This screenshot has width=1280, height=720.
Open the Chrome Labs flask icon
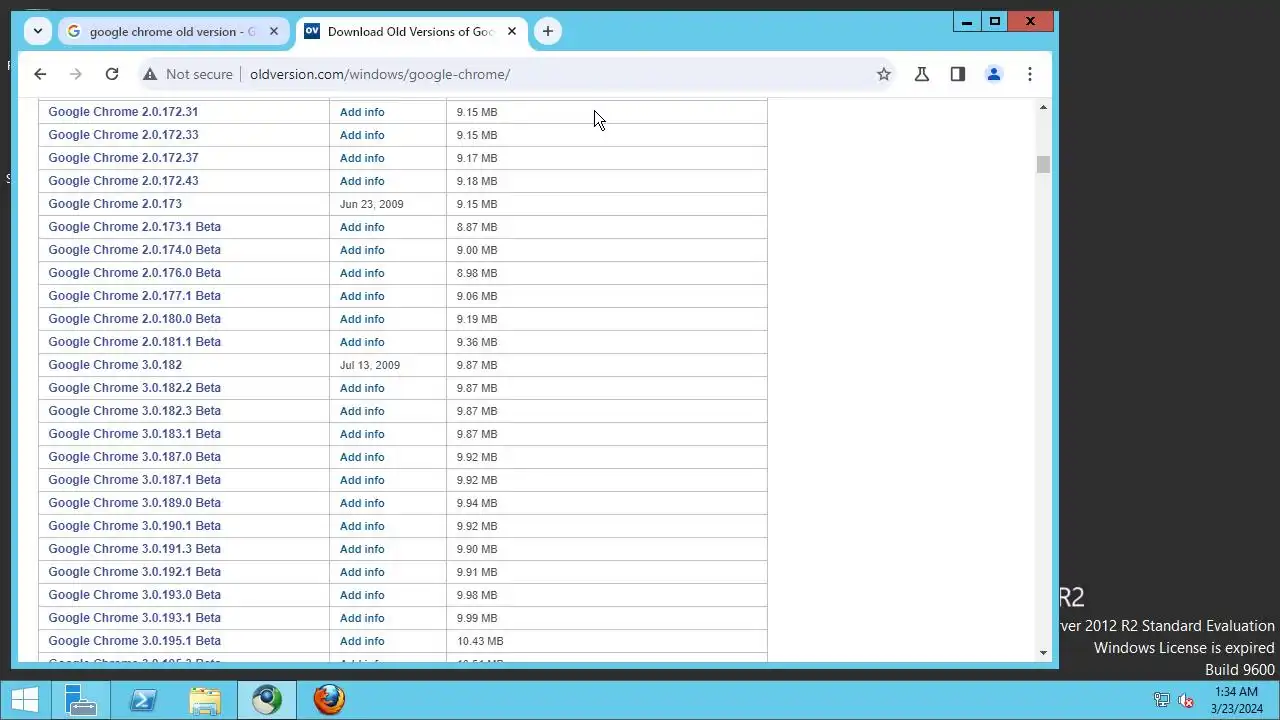point(922,74)
